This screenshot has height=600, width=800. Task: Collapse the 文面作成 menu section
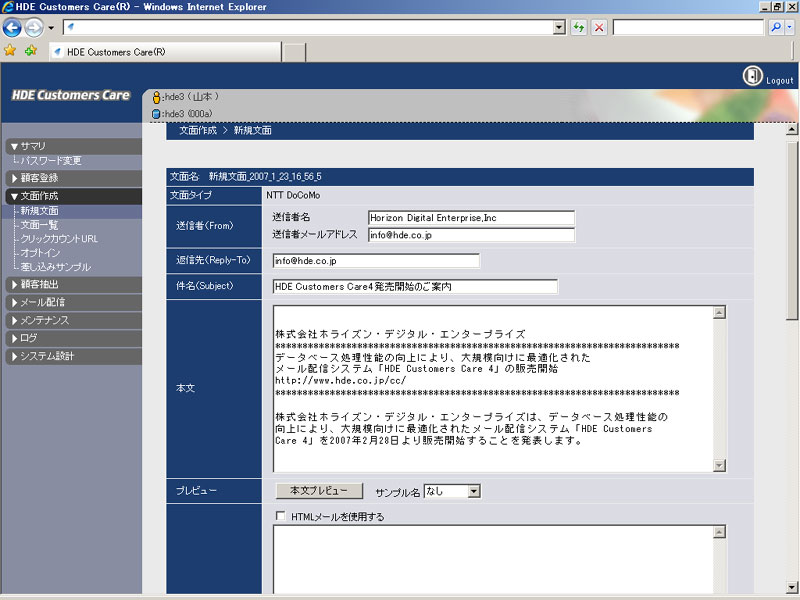(x=73, y=196)
